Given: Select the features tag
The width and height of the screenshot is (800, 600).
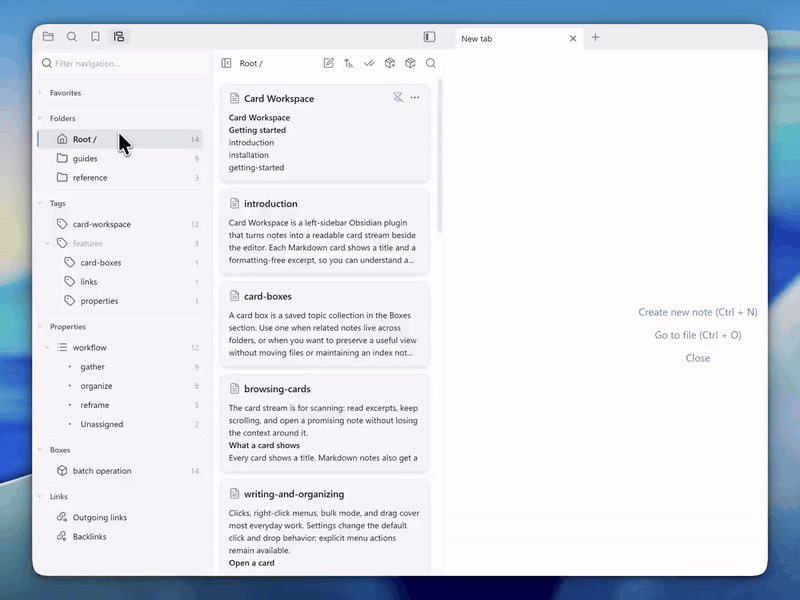Looking at the screenshot, I should [120, 243].
